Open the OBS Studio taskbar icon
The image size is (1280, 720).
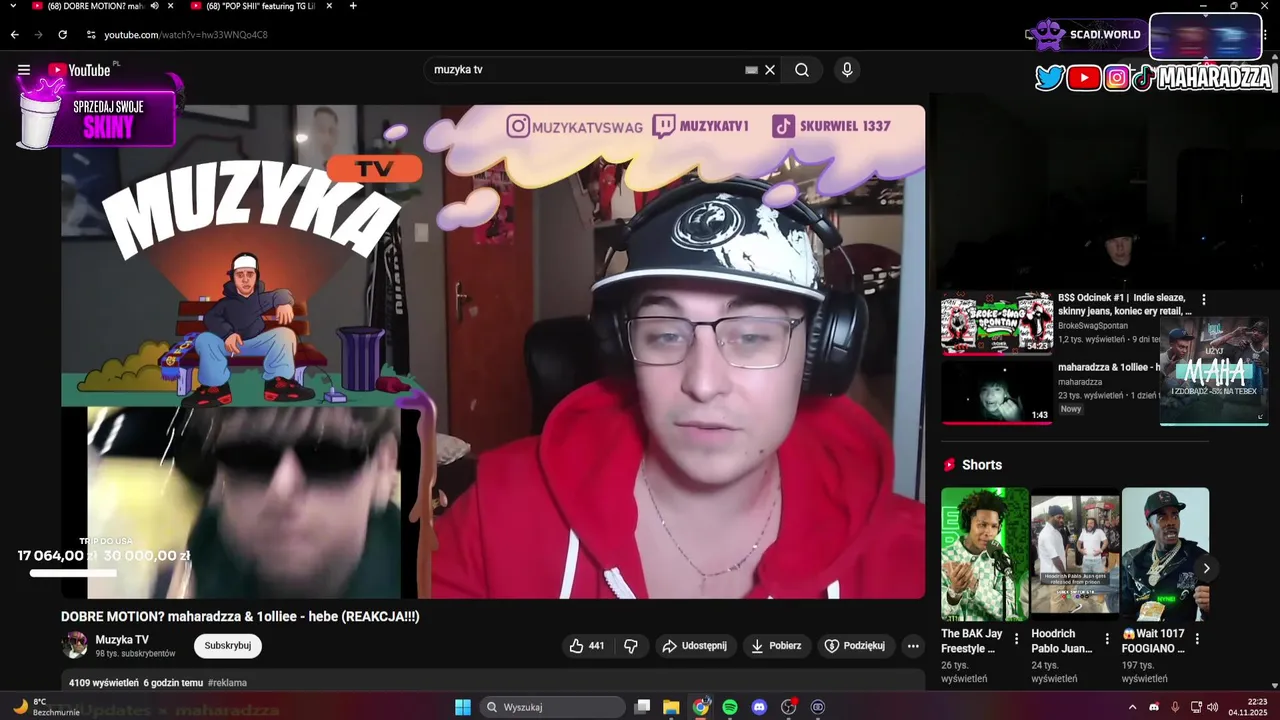(789, 707)
